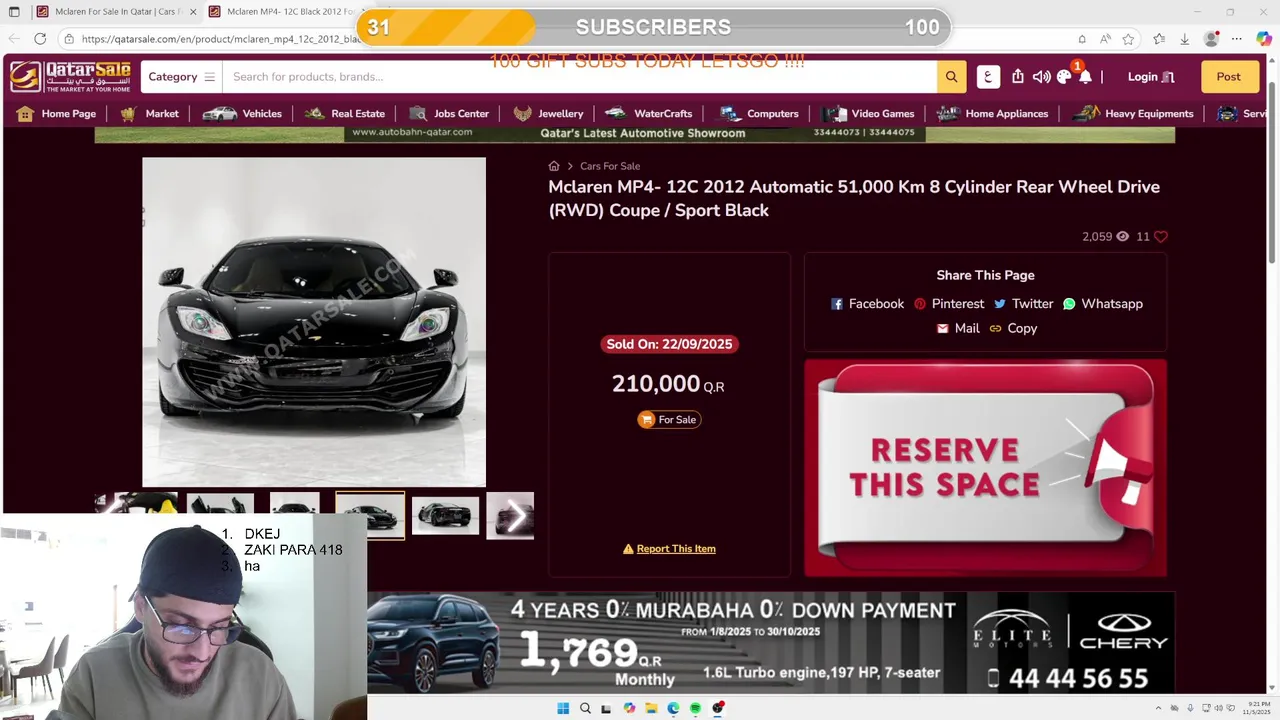Go to Home Page nav item
The height and width of the screenshot is (720, 1280).
56,114
